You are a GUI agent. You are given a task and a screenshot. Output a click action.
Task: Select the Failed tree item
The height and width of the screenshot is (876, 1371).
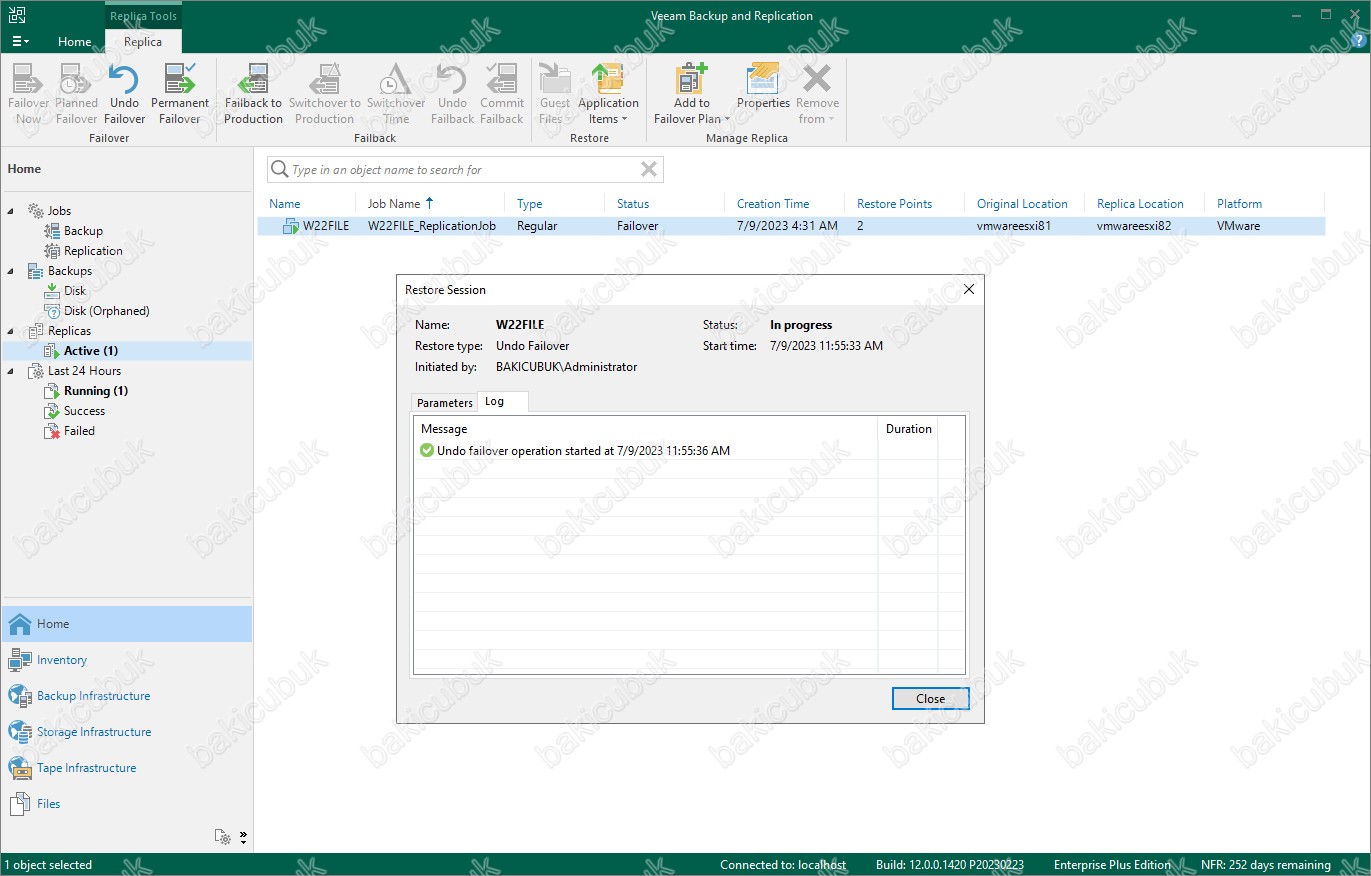click(79, 431)
